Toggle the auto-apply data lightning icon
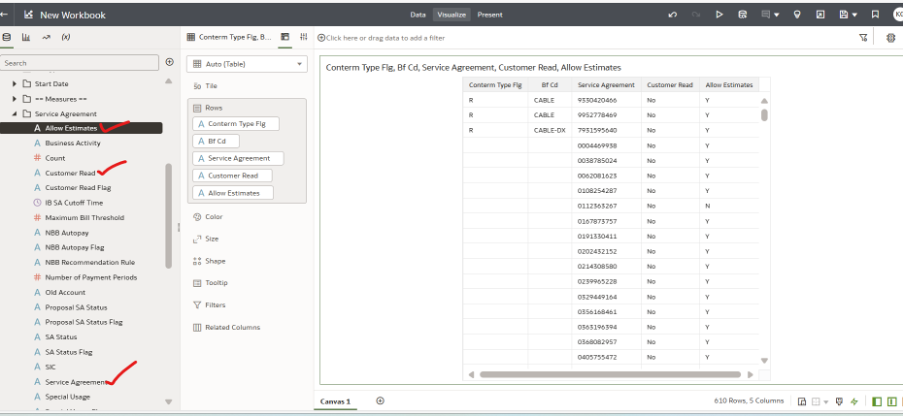 click(853, 401)
